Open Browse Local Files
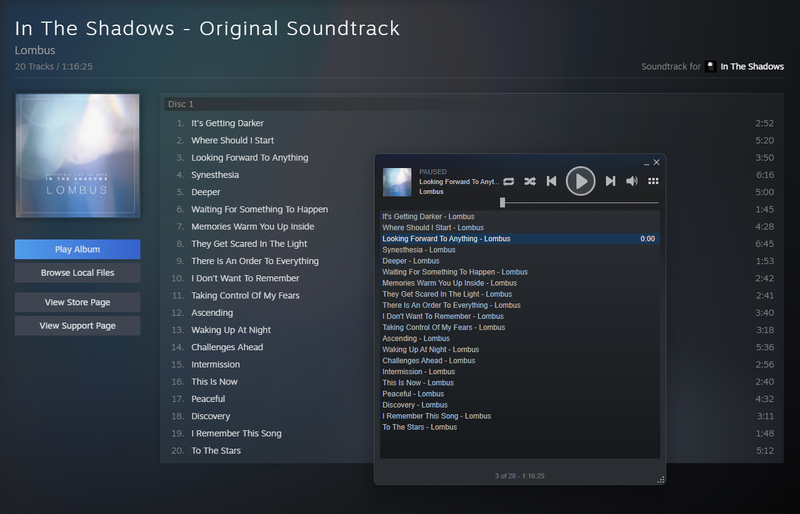This screenshot has height=514, width=800. (x=77, y=273)
